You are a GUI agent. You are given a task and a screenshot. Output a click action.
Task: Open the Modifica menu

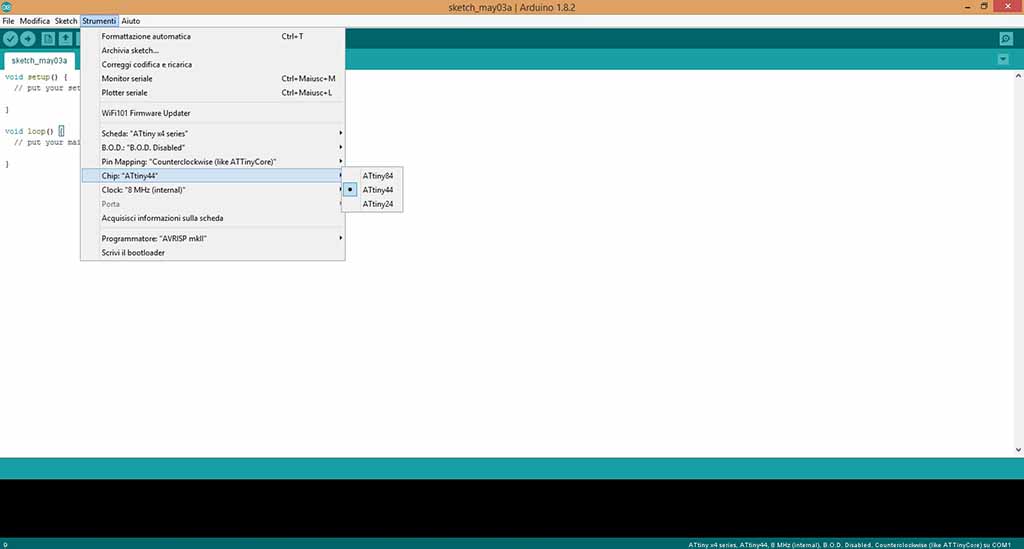[35, 21]
